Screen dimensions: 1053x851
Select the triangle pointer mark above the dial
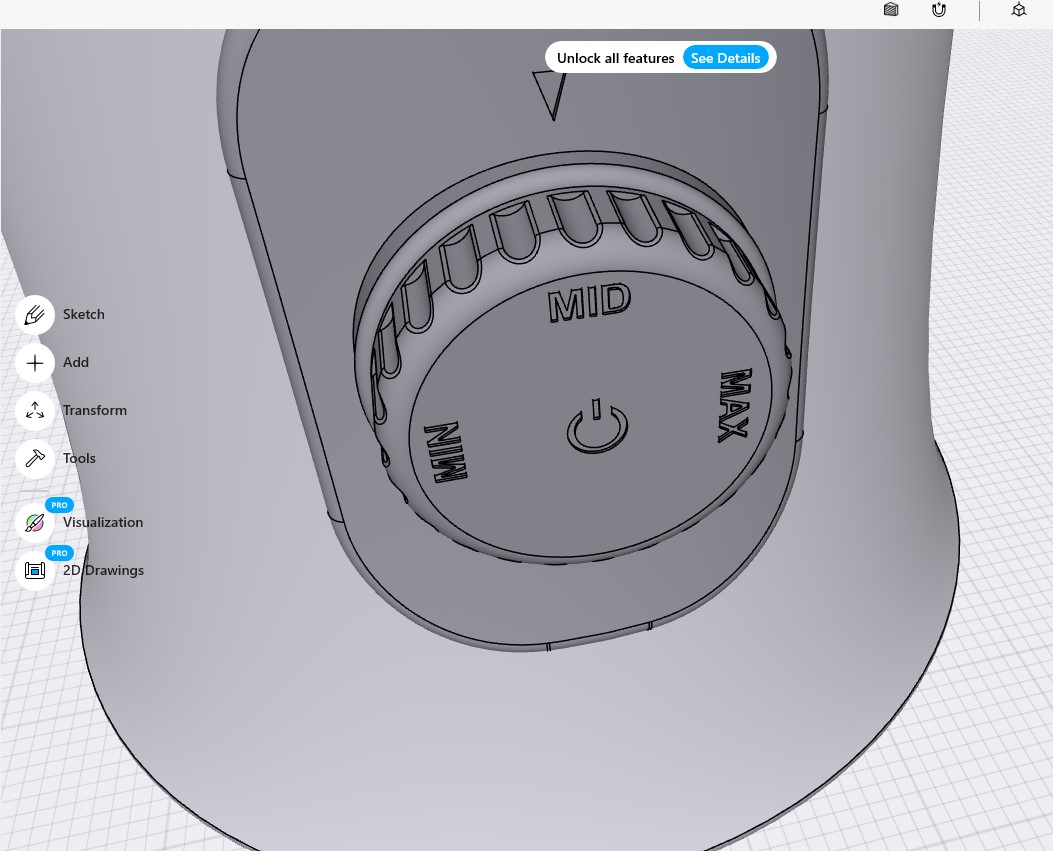tap(551, 95)
